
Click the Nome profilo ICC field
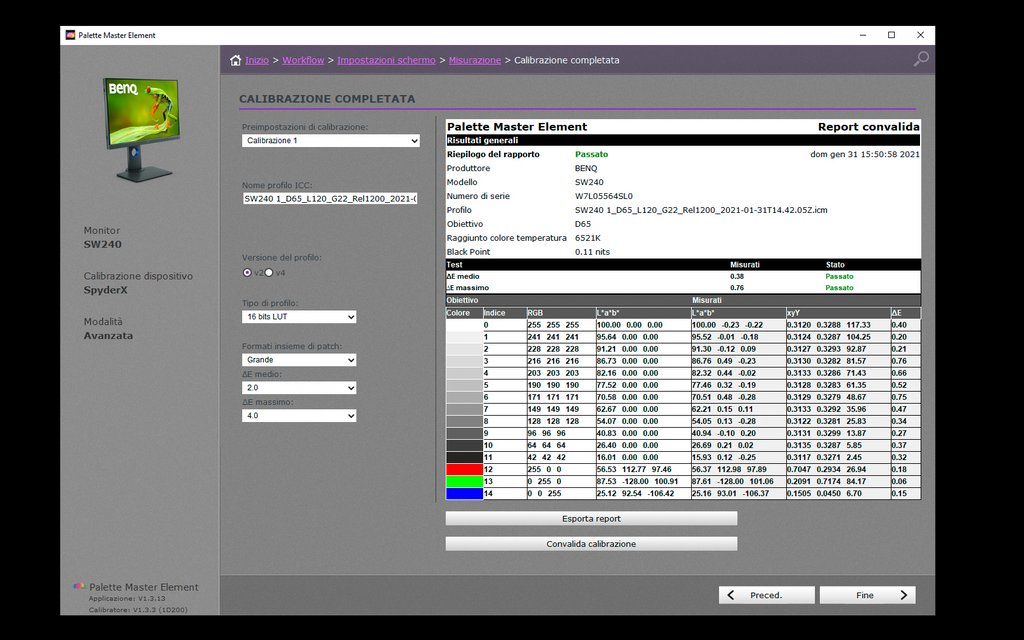tap(330, 198)
